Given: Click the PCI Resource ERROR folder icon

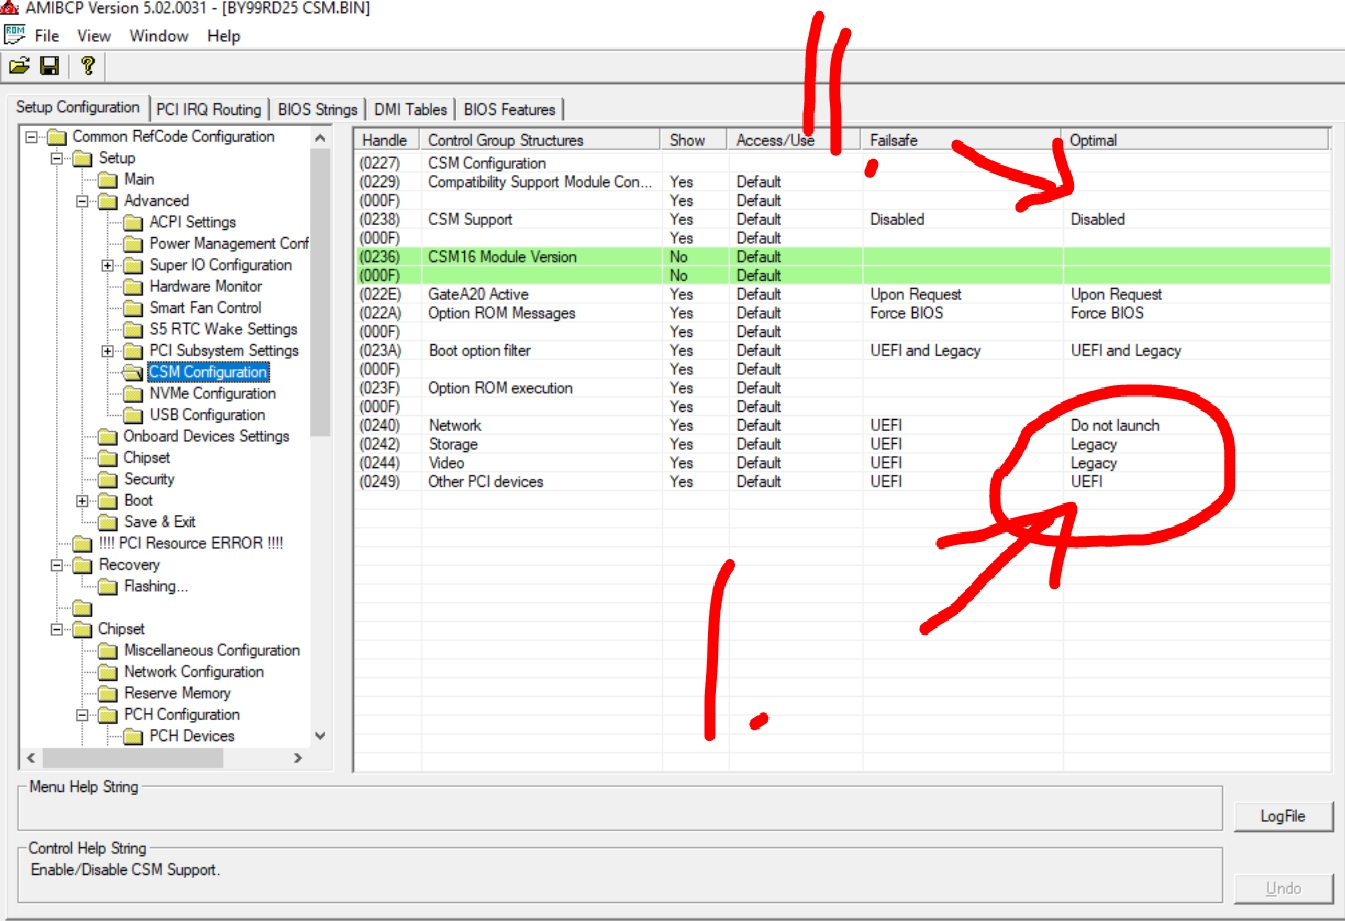Looking at the screenshot, I should (82, 543).
